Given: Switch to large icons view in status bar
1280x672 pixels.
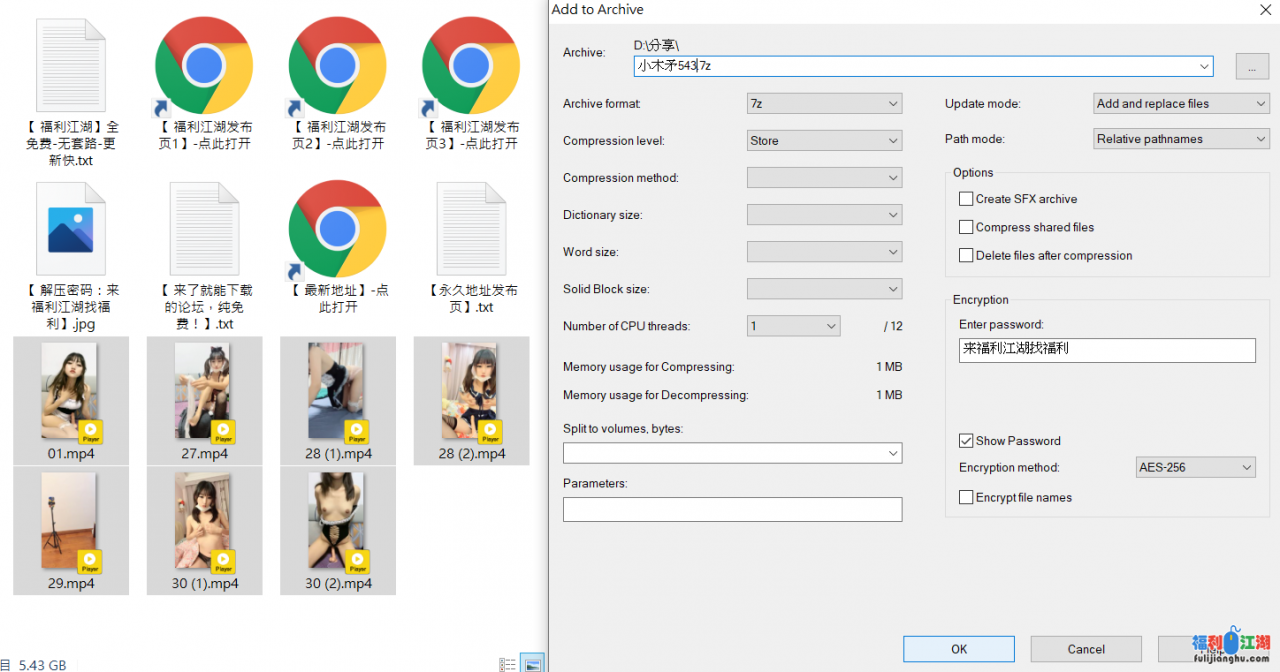Looking at the screenshot, I should (534, 664).
